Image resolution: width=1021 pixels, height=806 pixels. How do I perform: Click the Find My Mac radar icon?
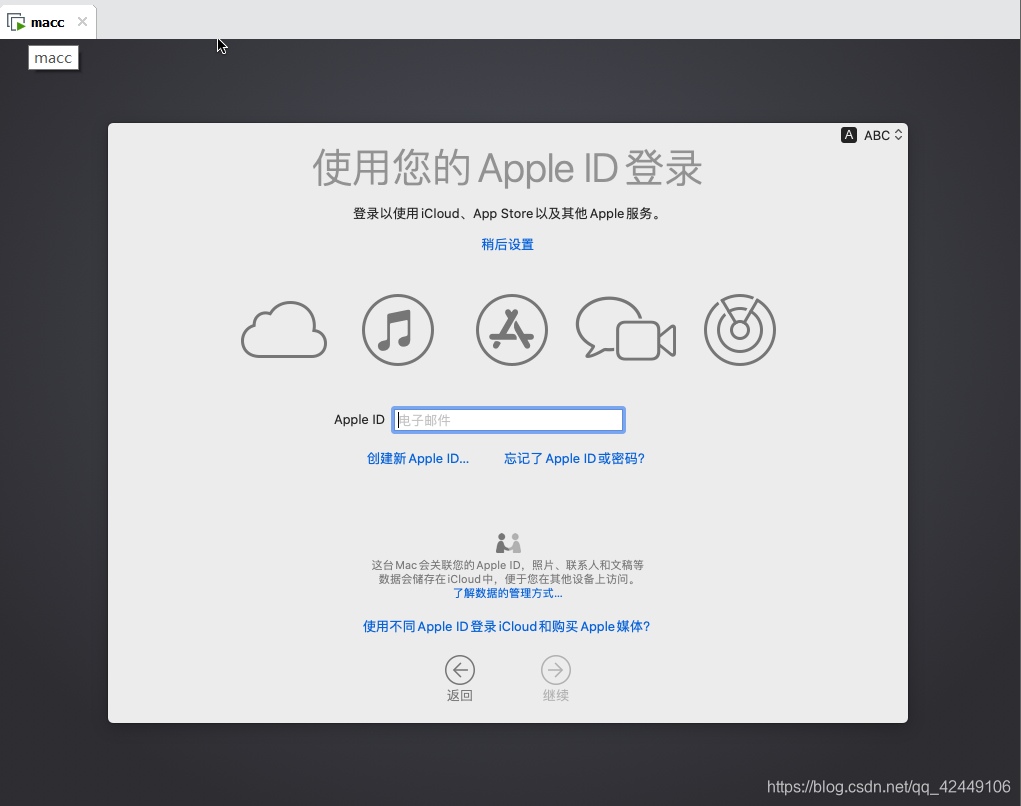(x=740, y=329)
